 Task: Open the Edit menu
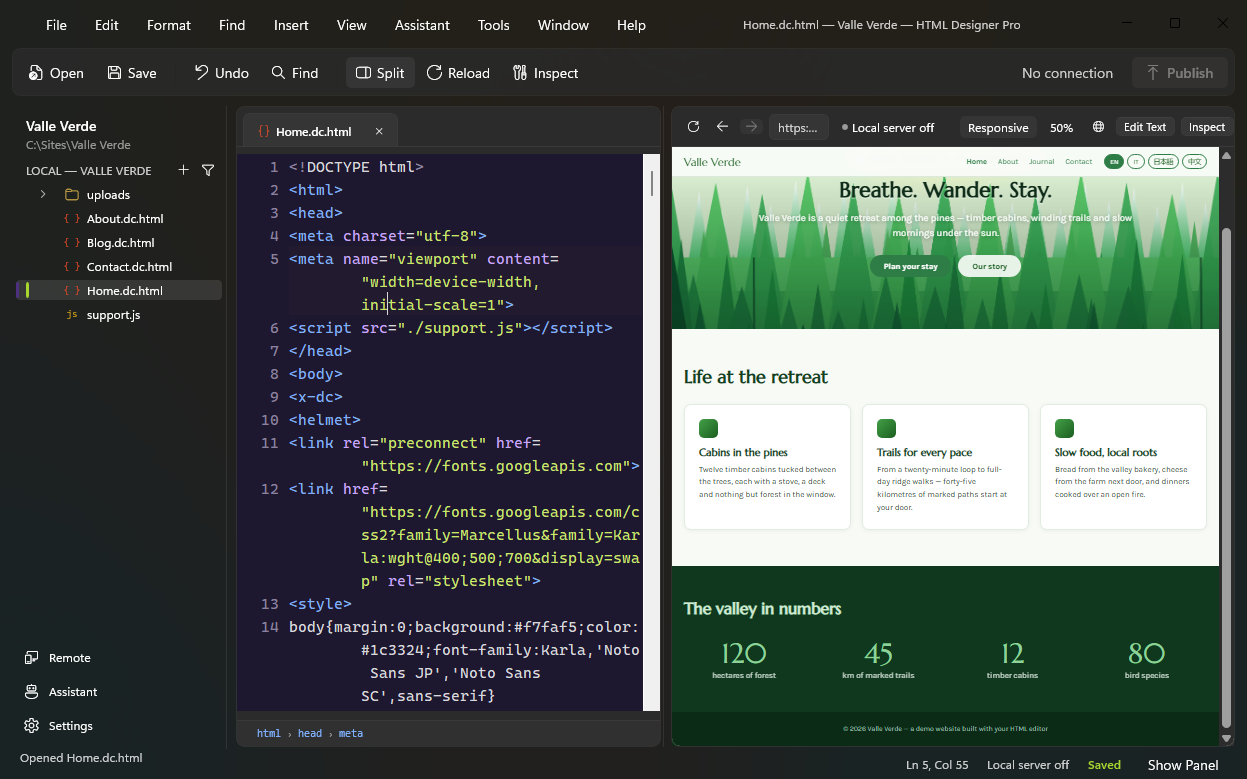click(107, 25)
